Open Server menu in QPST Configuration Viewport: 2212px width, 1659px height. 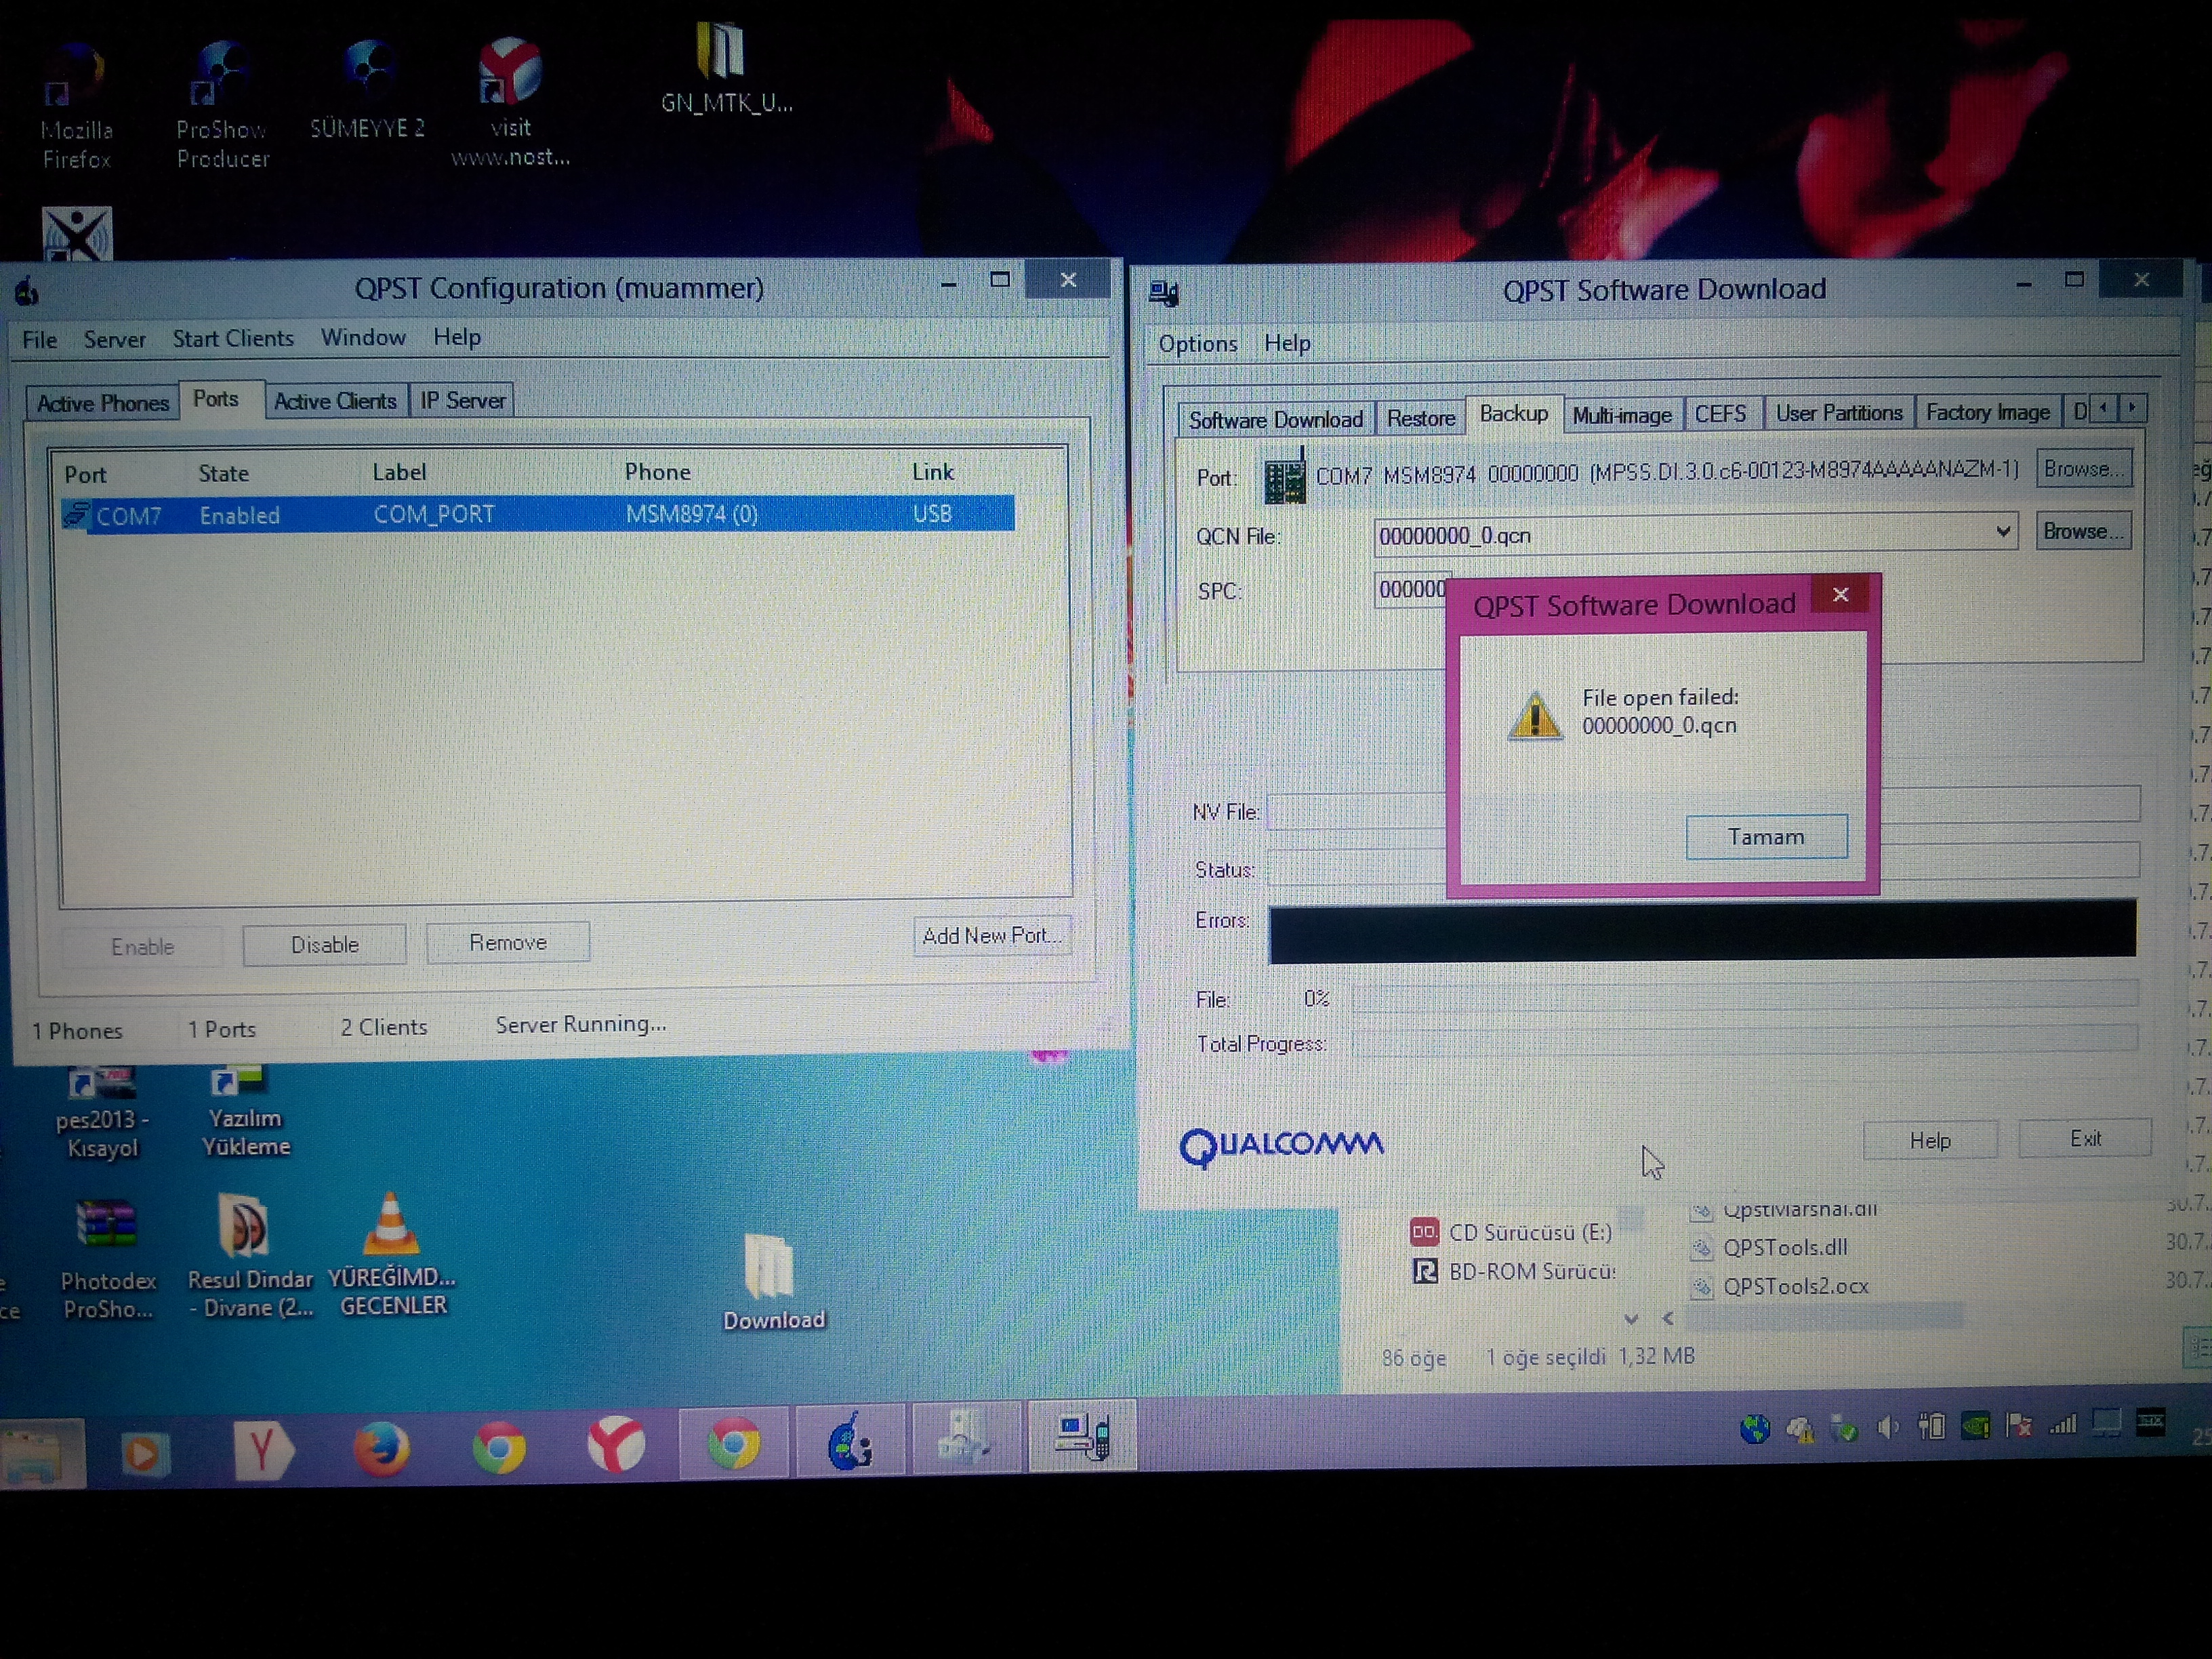(114, 340)
